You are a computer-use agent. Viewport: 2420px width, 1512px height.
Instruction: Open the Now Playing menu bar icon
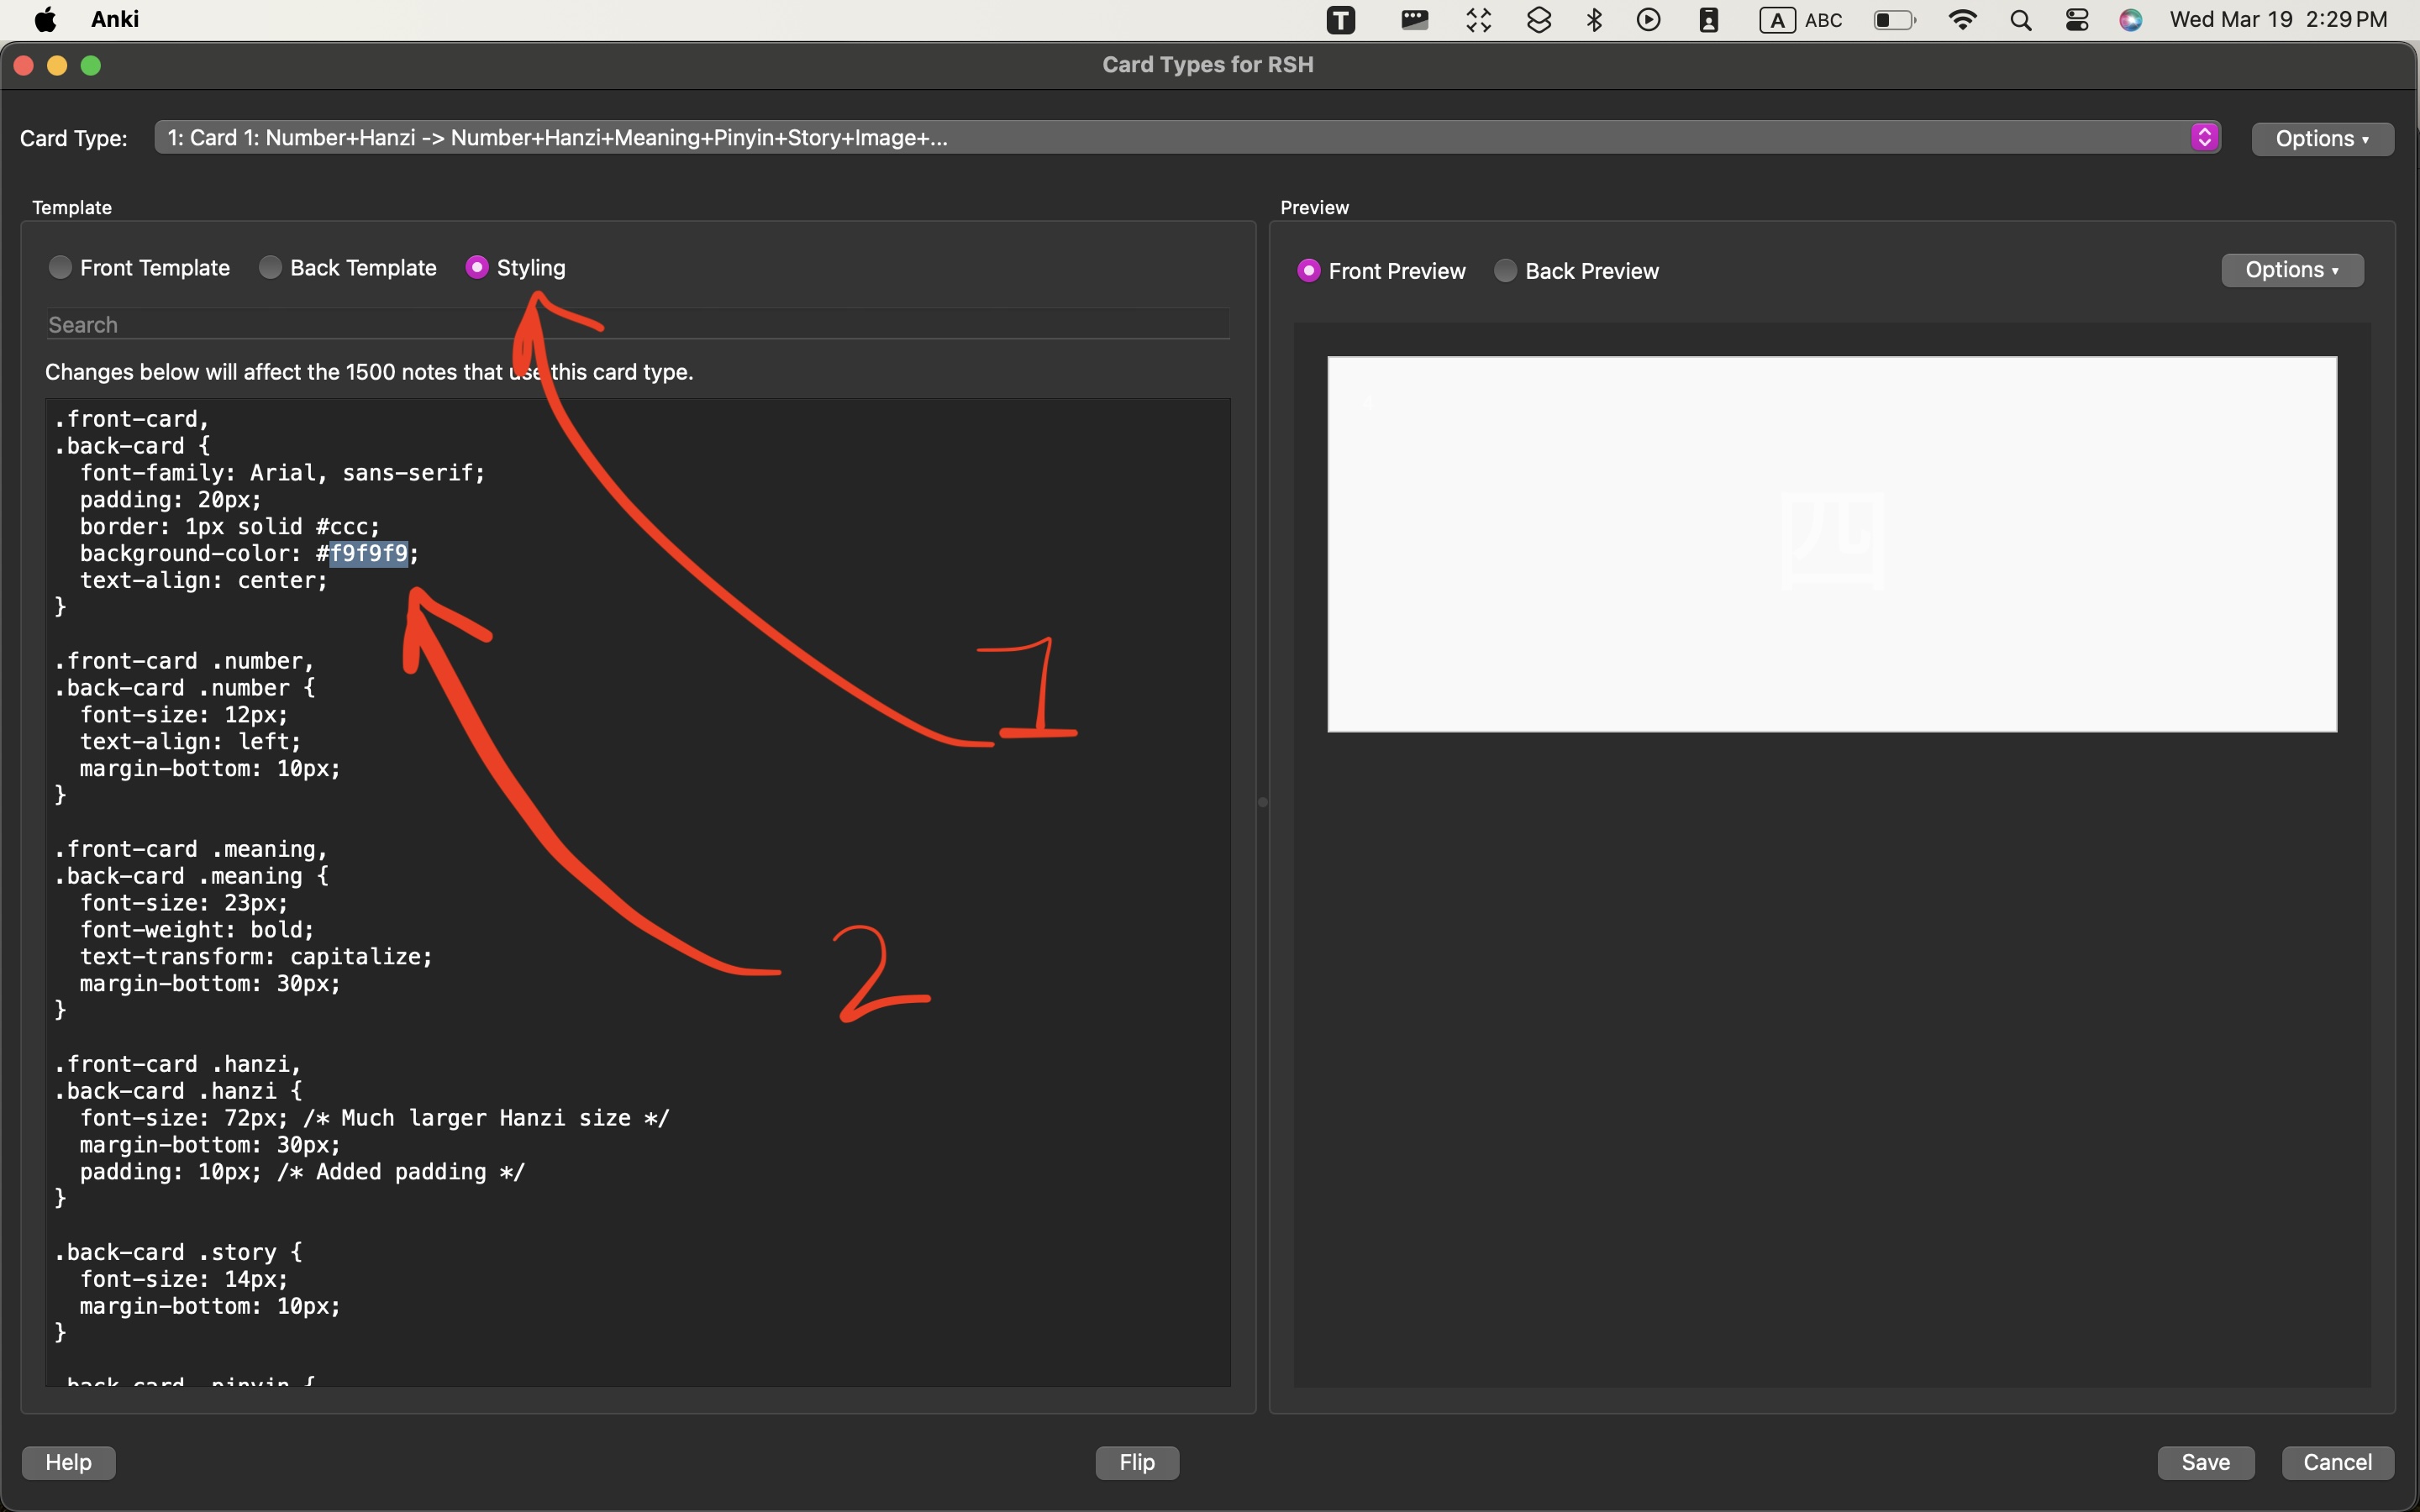point(1649,19)
